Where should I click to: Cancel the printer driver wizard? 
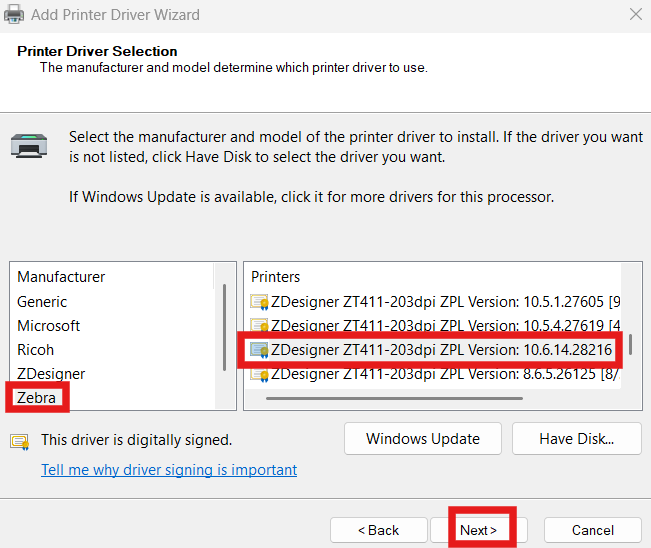pos(592,530)
